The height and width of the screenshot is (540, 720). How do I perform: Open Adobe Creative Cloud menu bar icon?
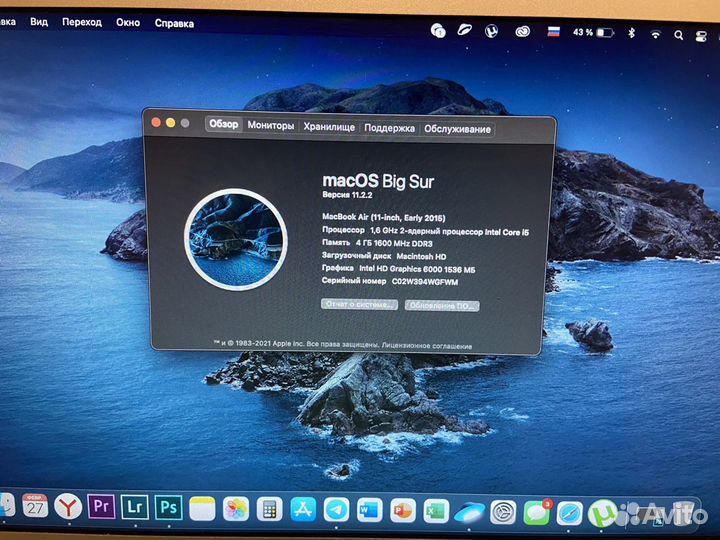click(x=523, y=32)
